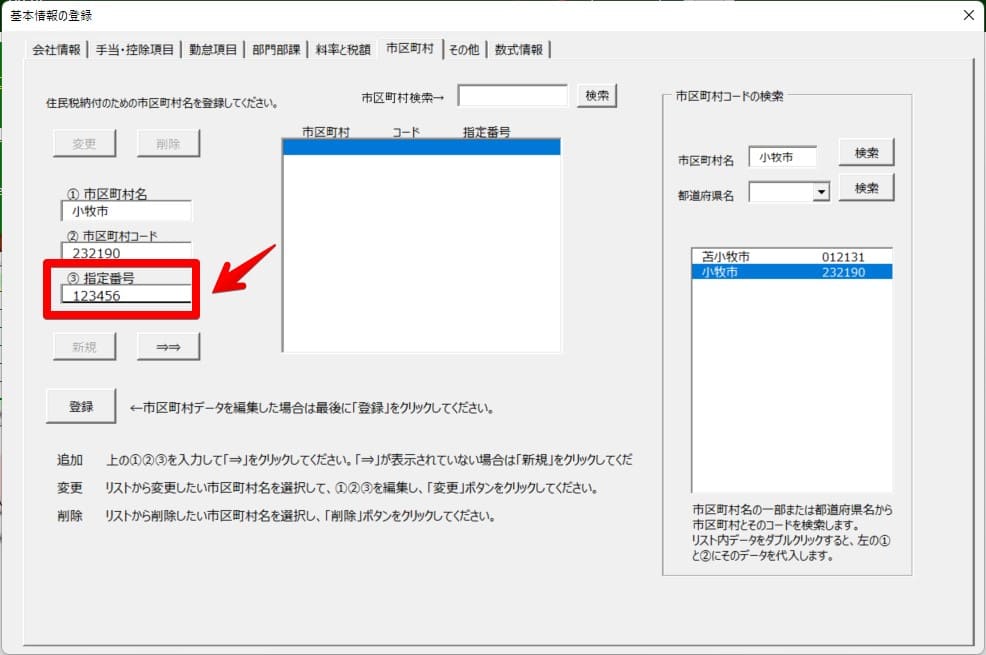
Task: Switch to the 会社情報 tab
Action: tap(56, 49)
